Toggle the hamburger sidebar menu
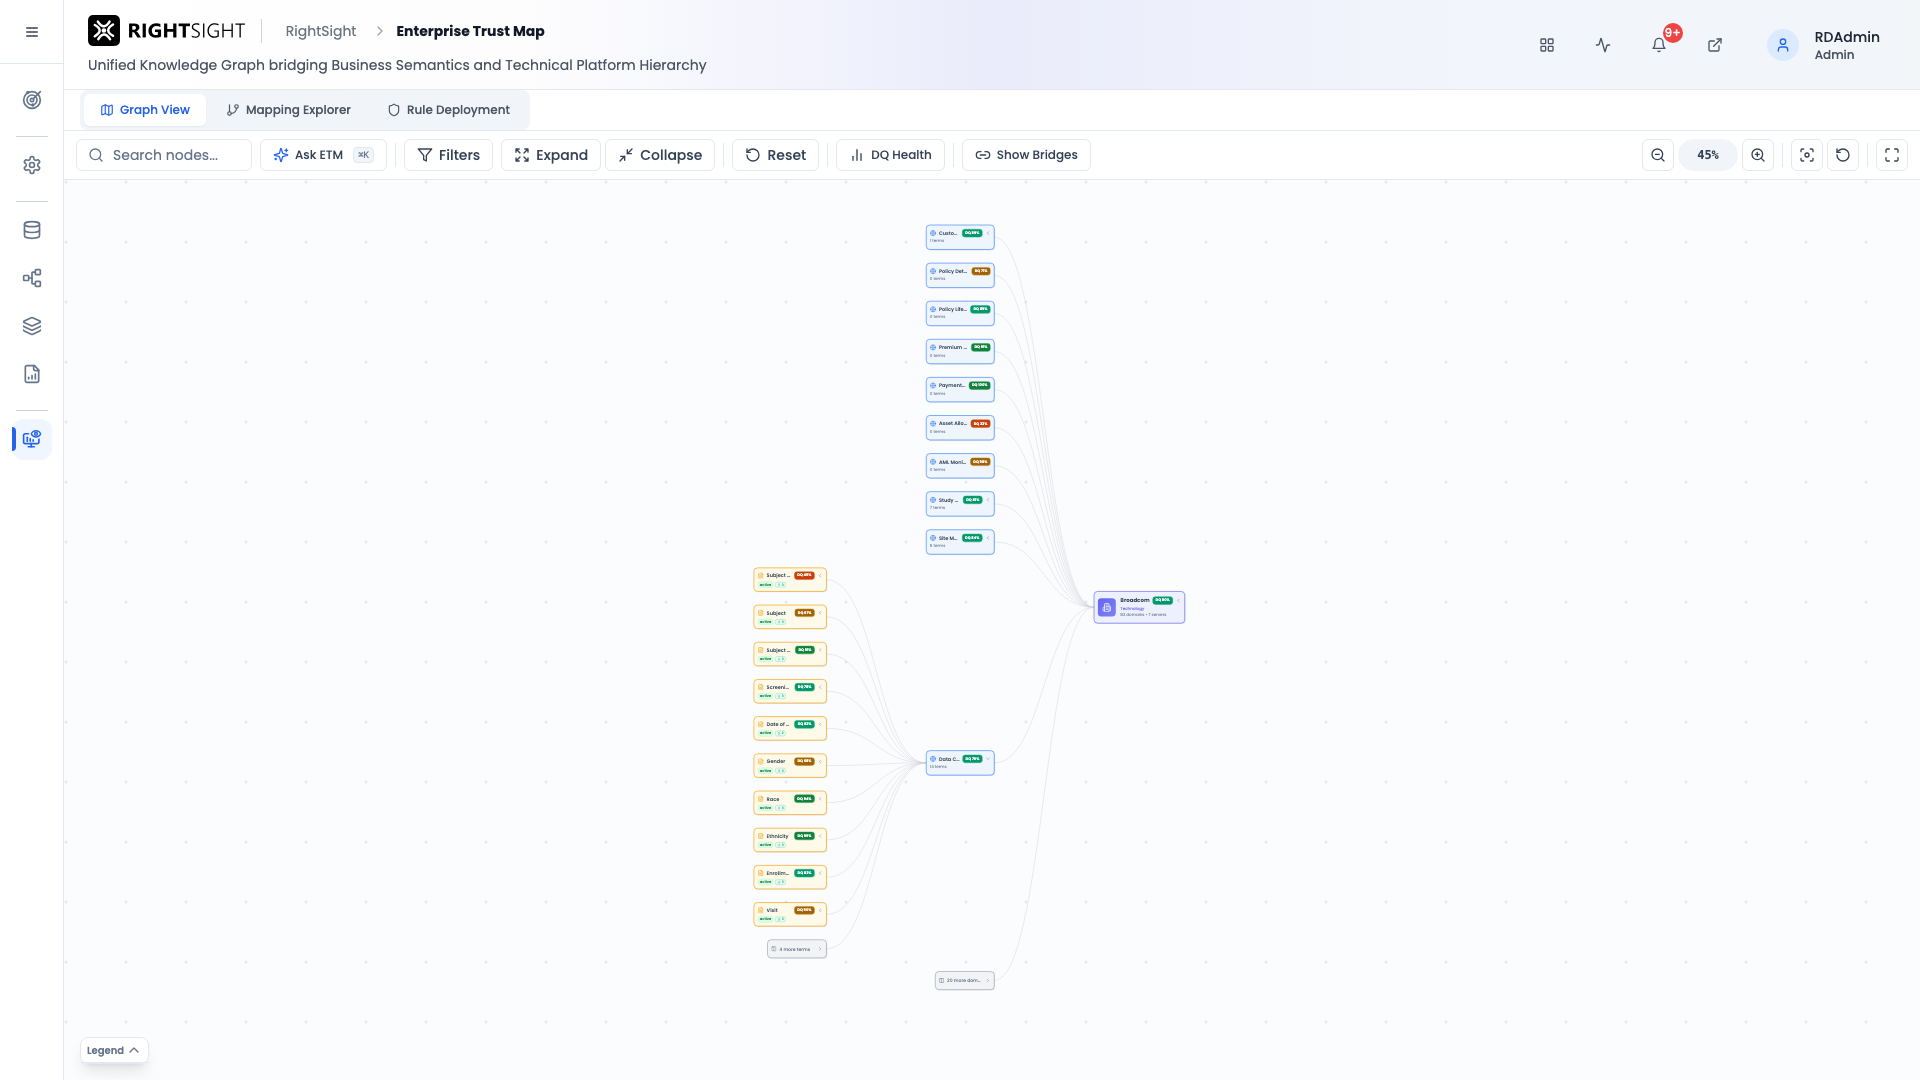The height and width of the screenshot is (1080, 1920). point(32,32)
